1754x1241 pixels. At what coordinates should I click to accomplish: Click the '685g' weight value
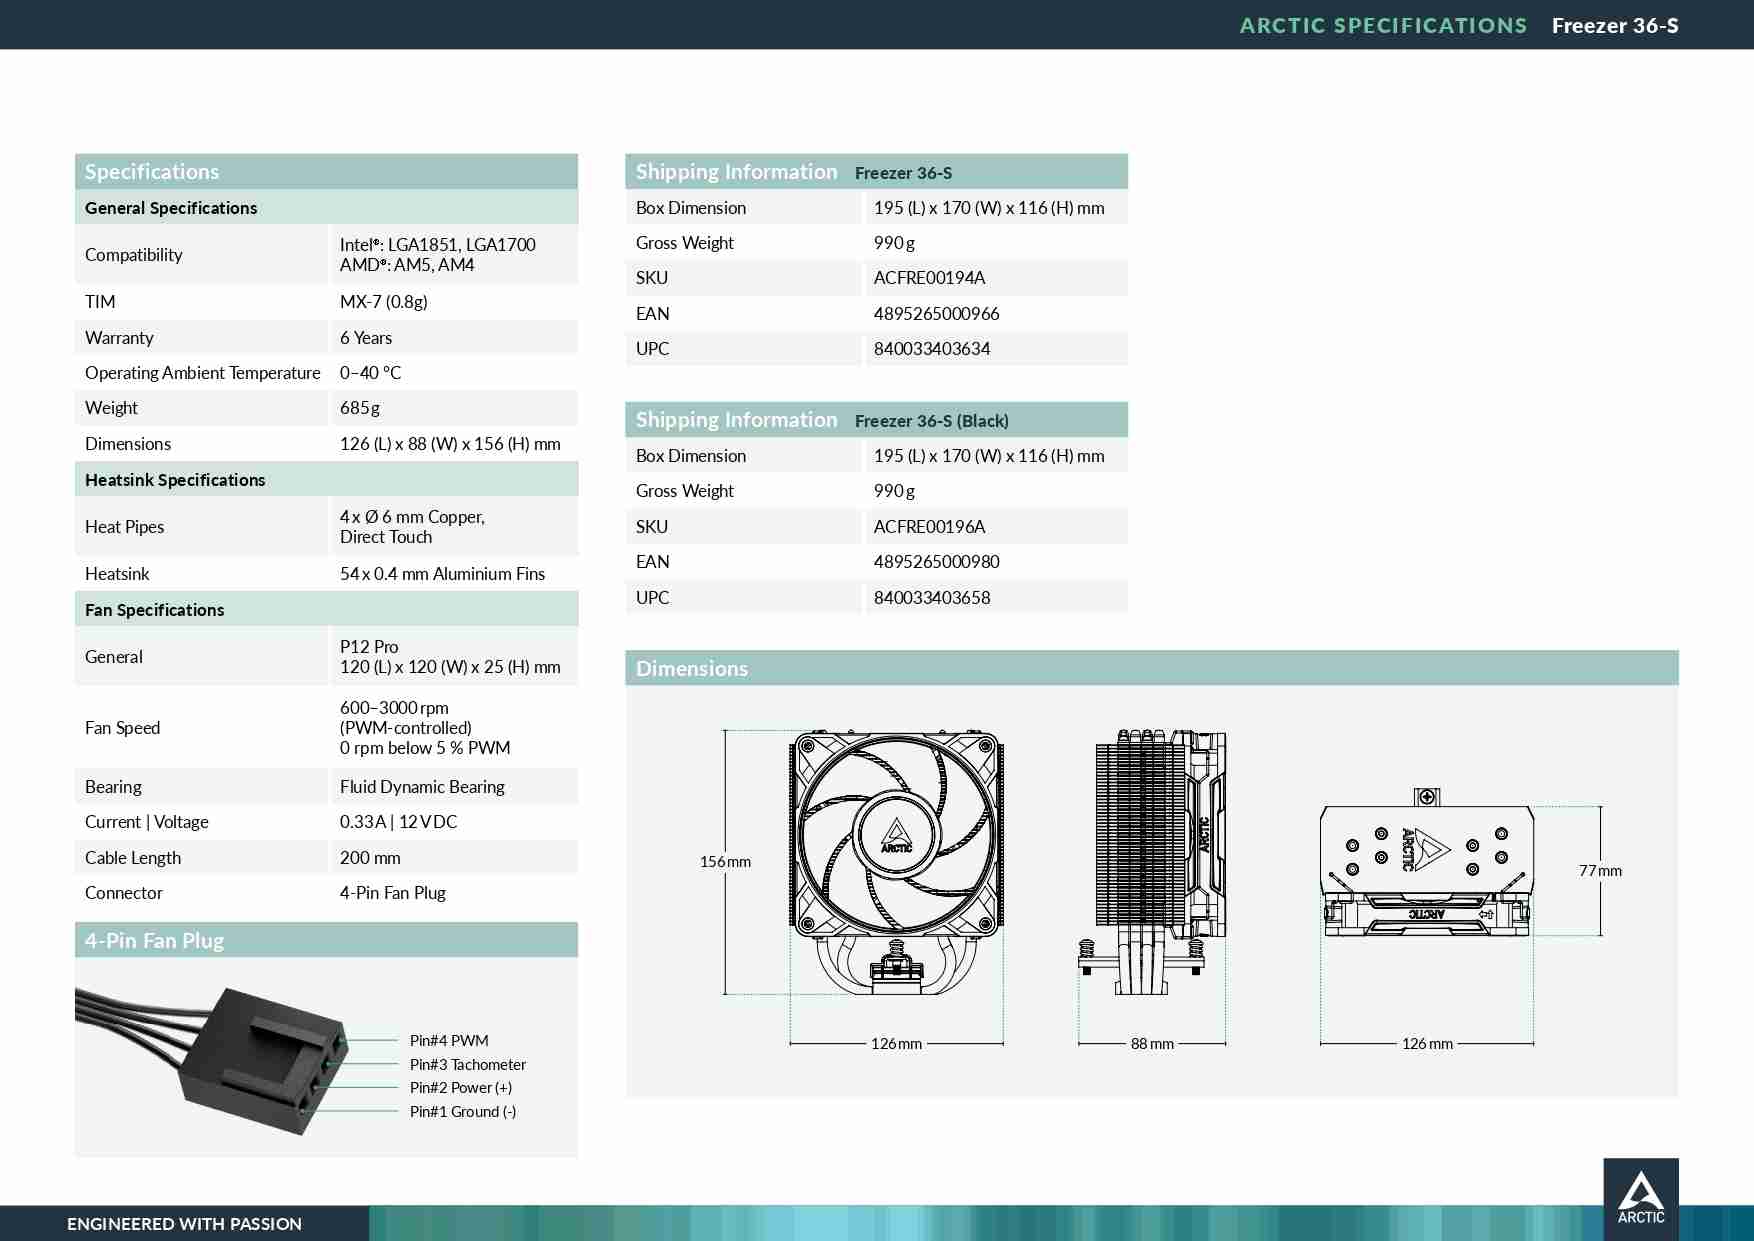pyautogui.click(x=360, y=408)
